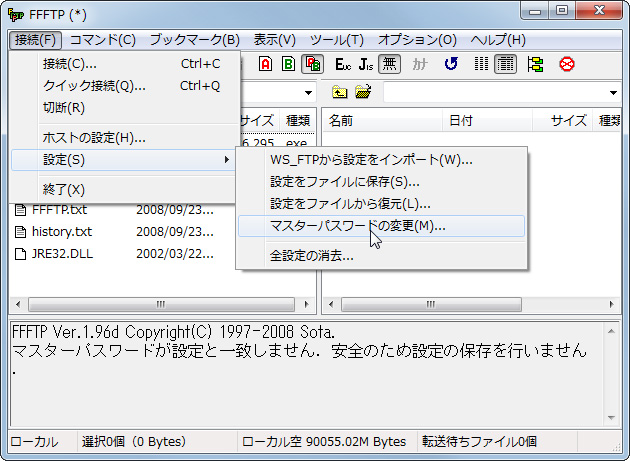Click log area scroll down arrow
Viewport: 630px width, 461px height.
(x=611, y=418)
